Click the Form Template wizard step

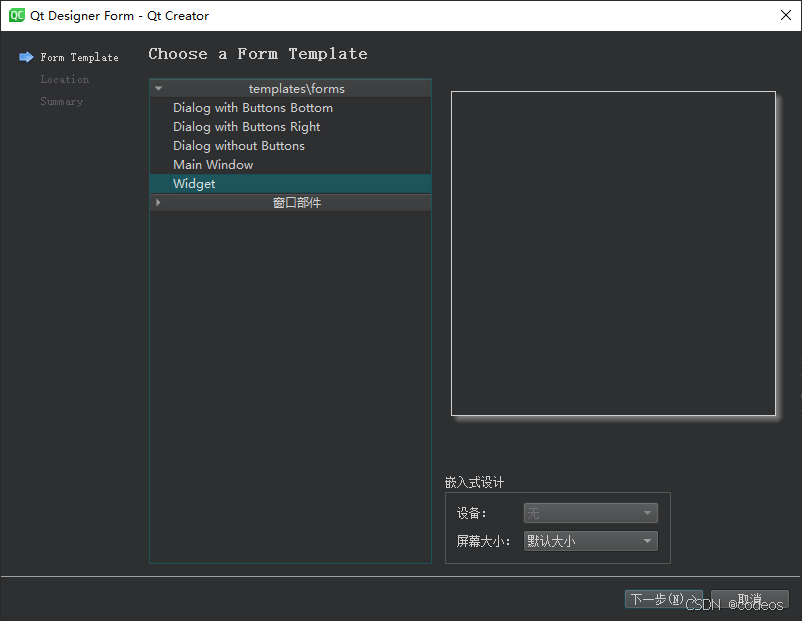coord(79,57)
